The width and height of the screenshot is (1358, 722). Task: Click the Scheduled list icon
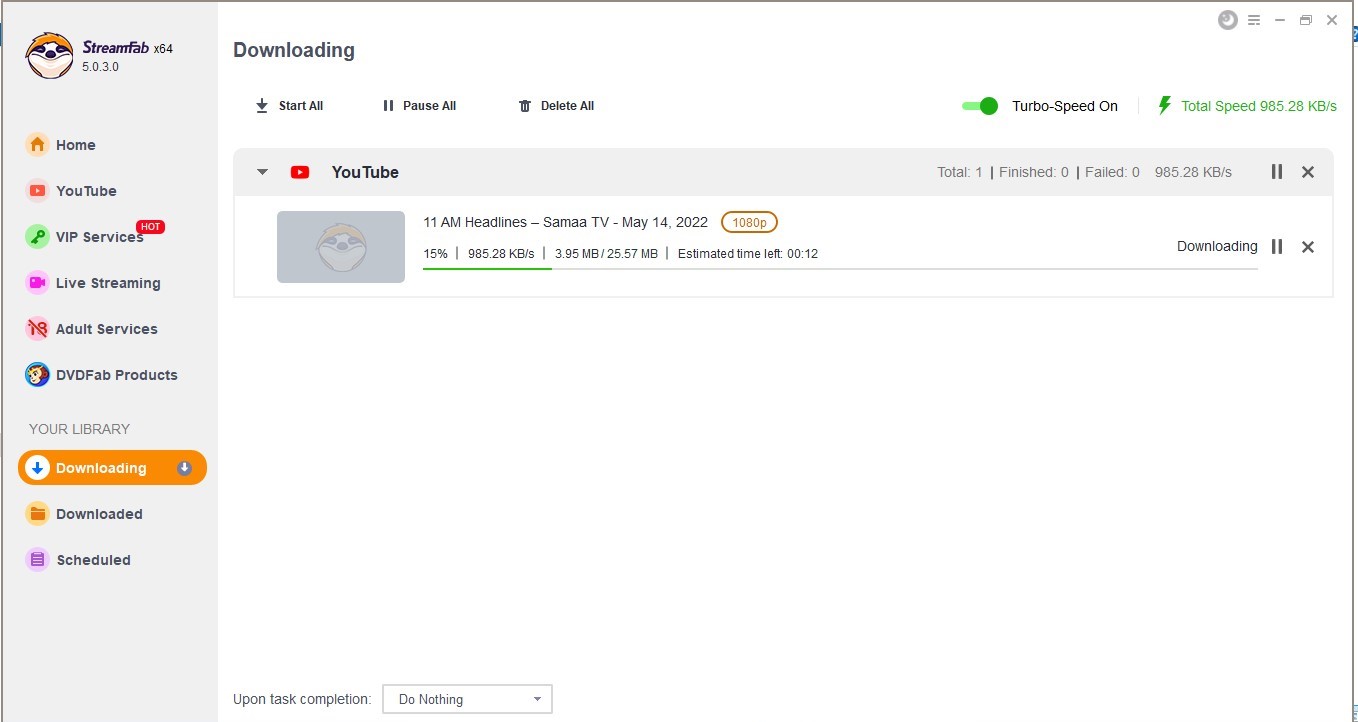tap(37, 560)
